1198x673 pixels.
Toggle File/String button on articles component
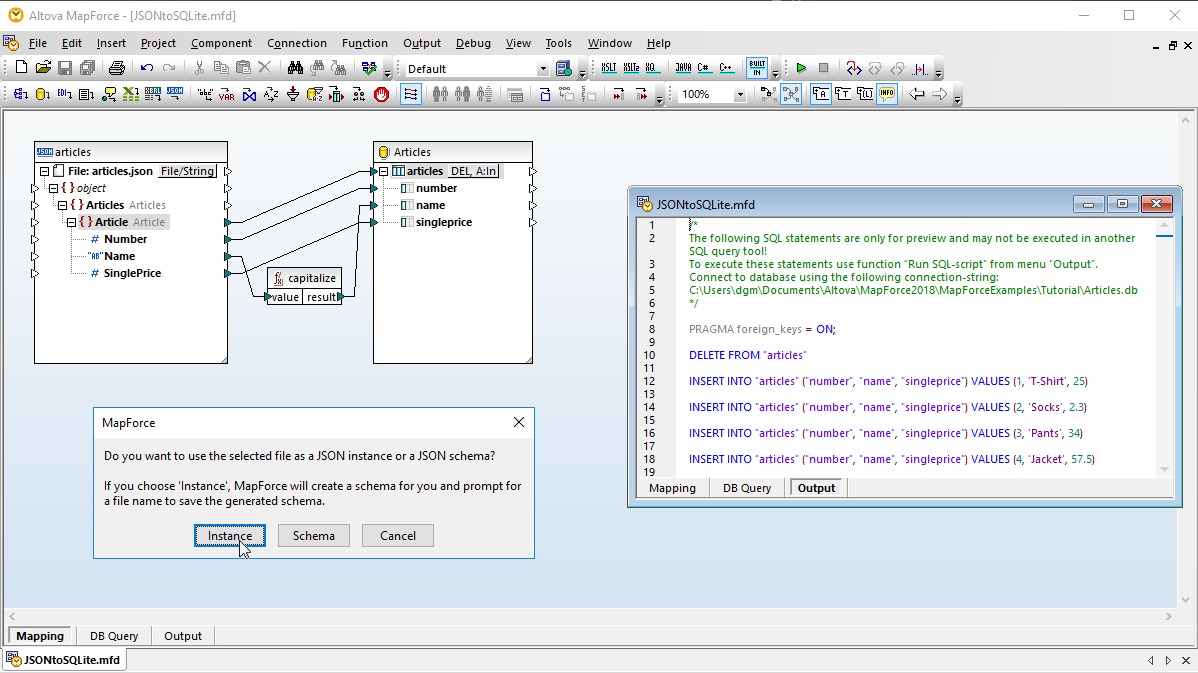187,171
